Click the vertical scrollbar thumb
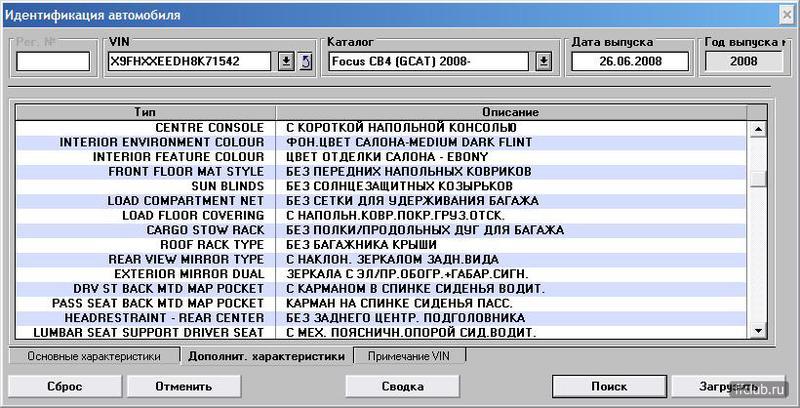Viewport: 800px width, 408px height. pyautogui.click(x=758, y=178)
